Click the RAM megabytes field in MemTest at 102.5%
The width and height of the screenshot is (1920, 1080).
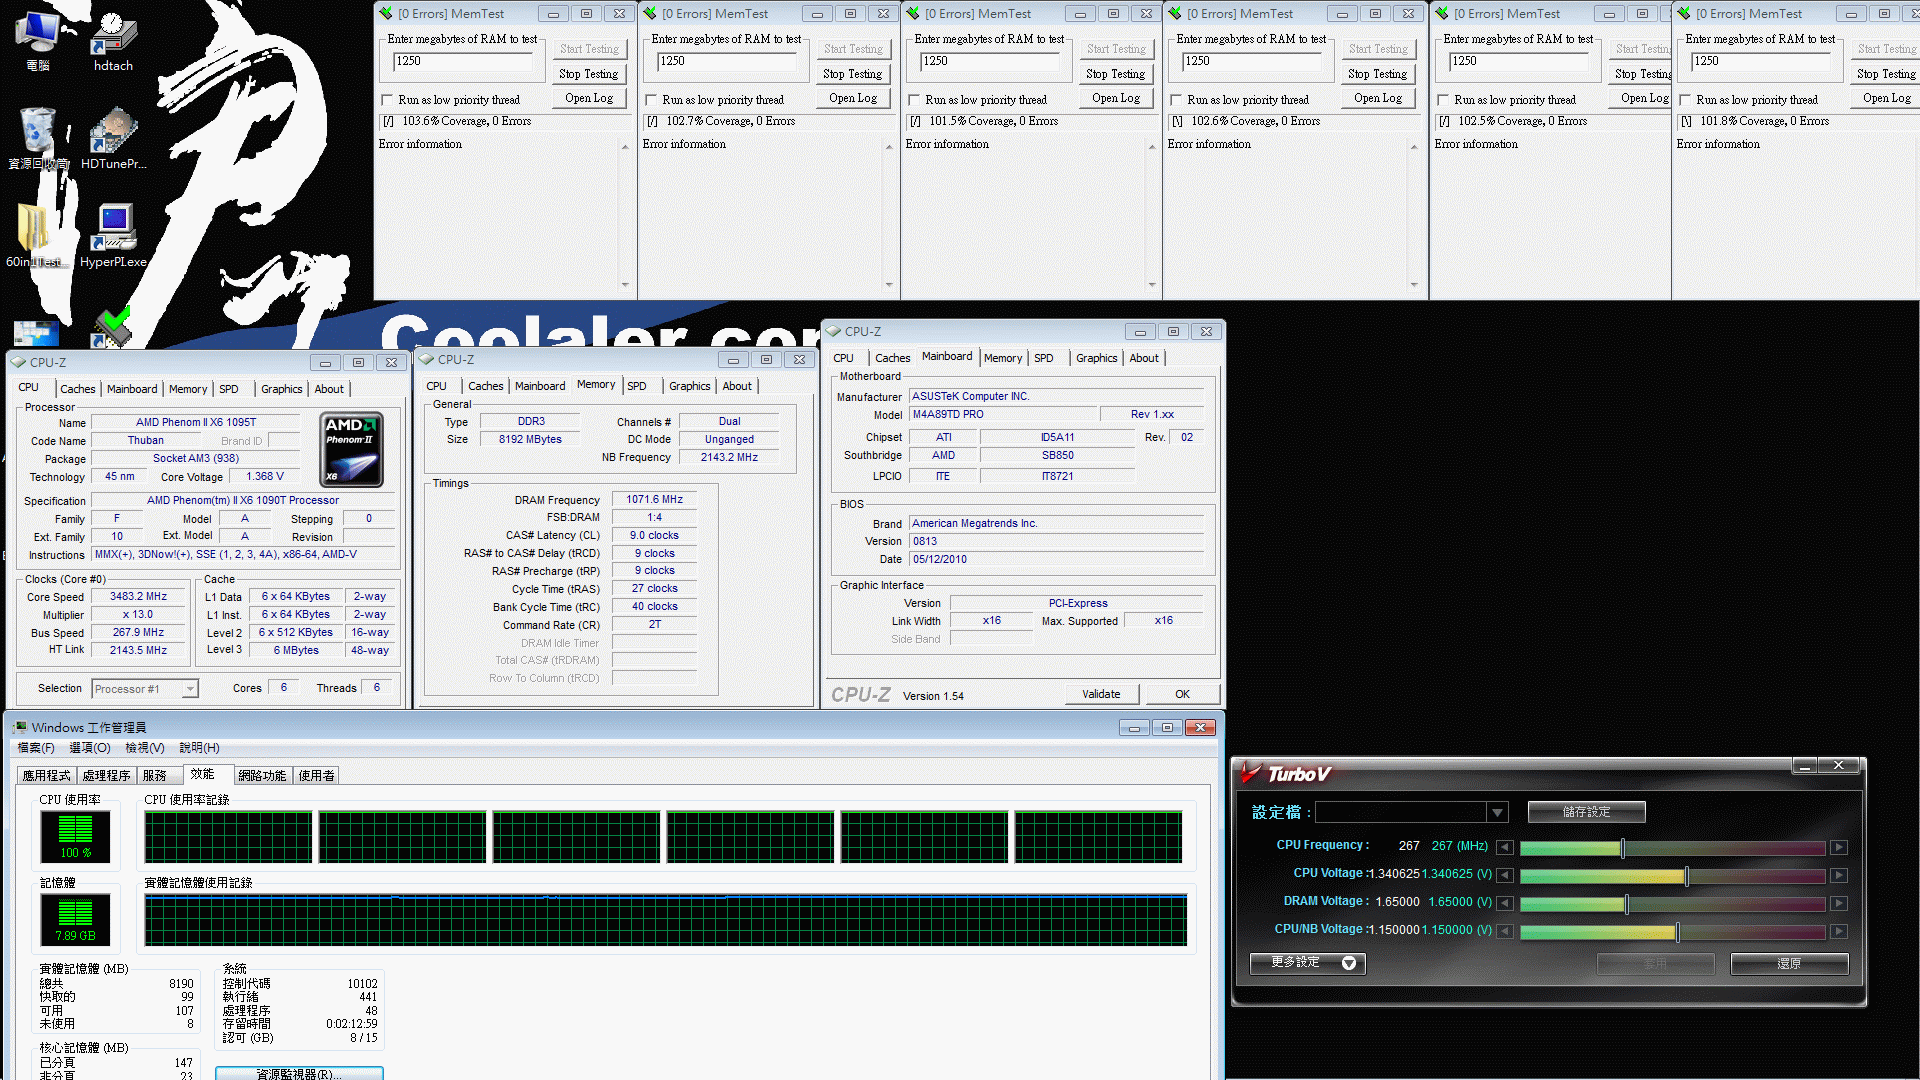[1520, 61]
